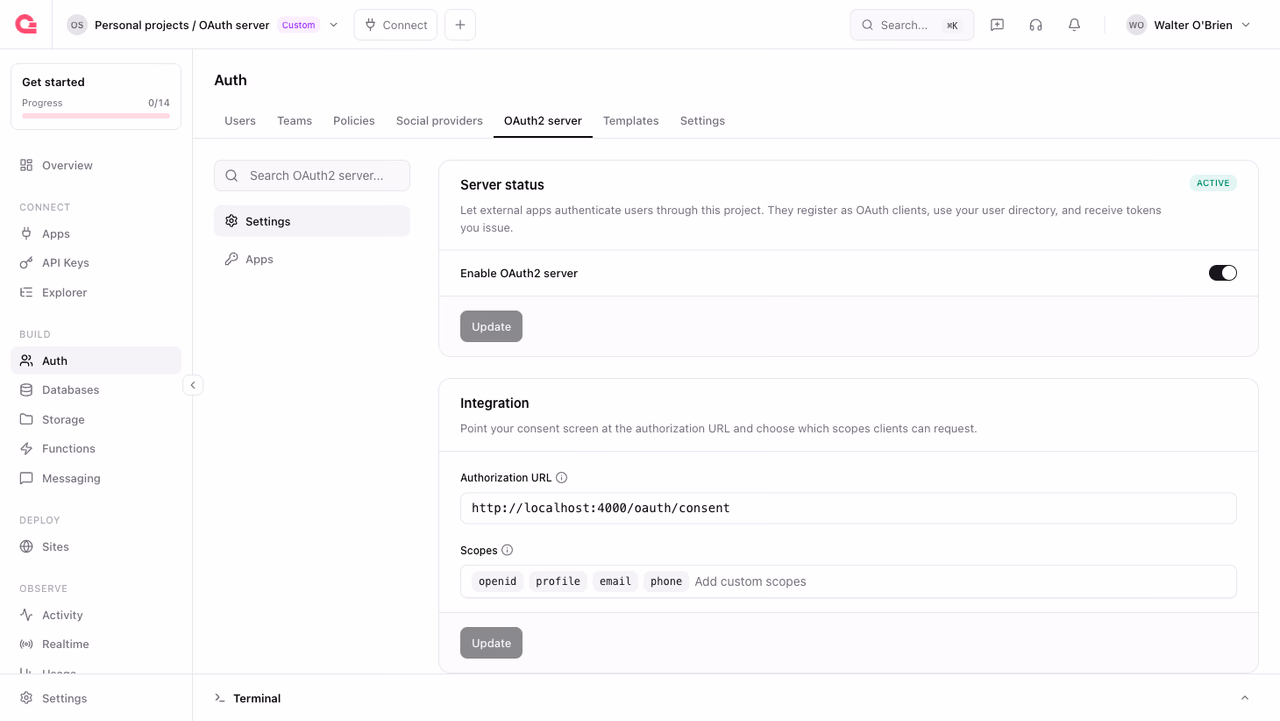Collapse the sidebar with arrow handle
The width and height of the screenshot is (1280, 721).
193,385
